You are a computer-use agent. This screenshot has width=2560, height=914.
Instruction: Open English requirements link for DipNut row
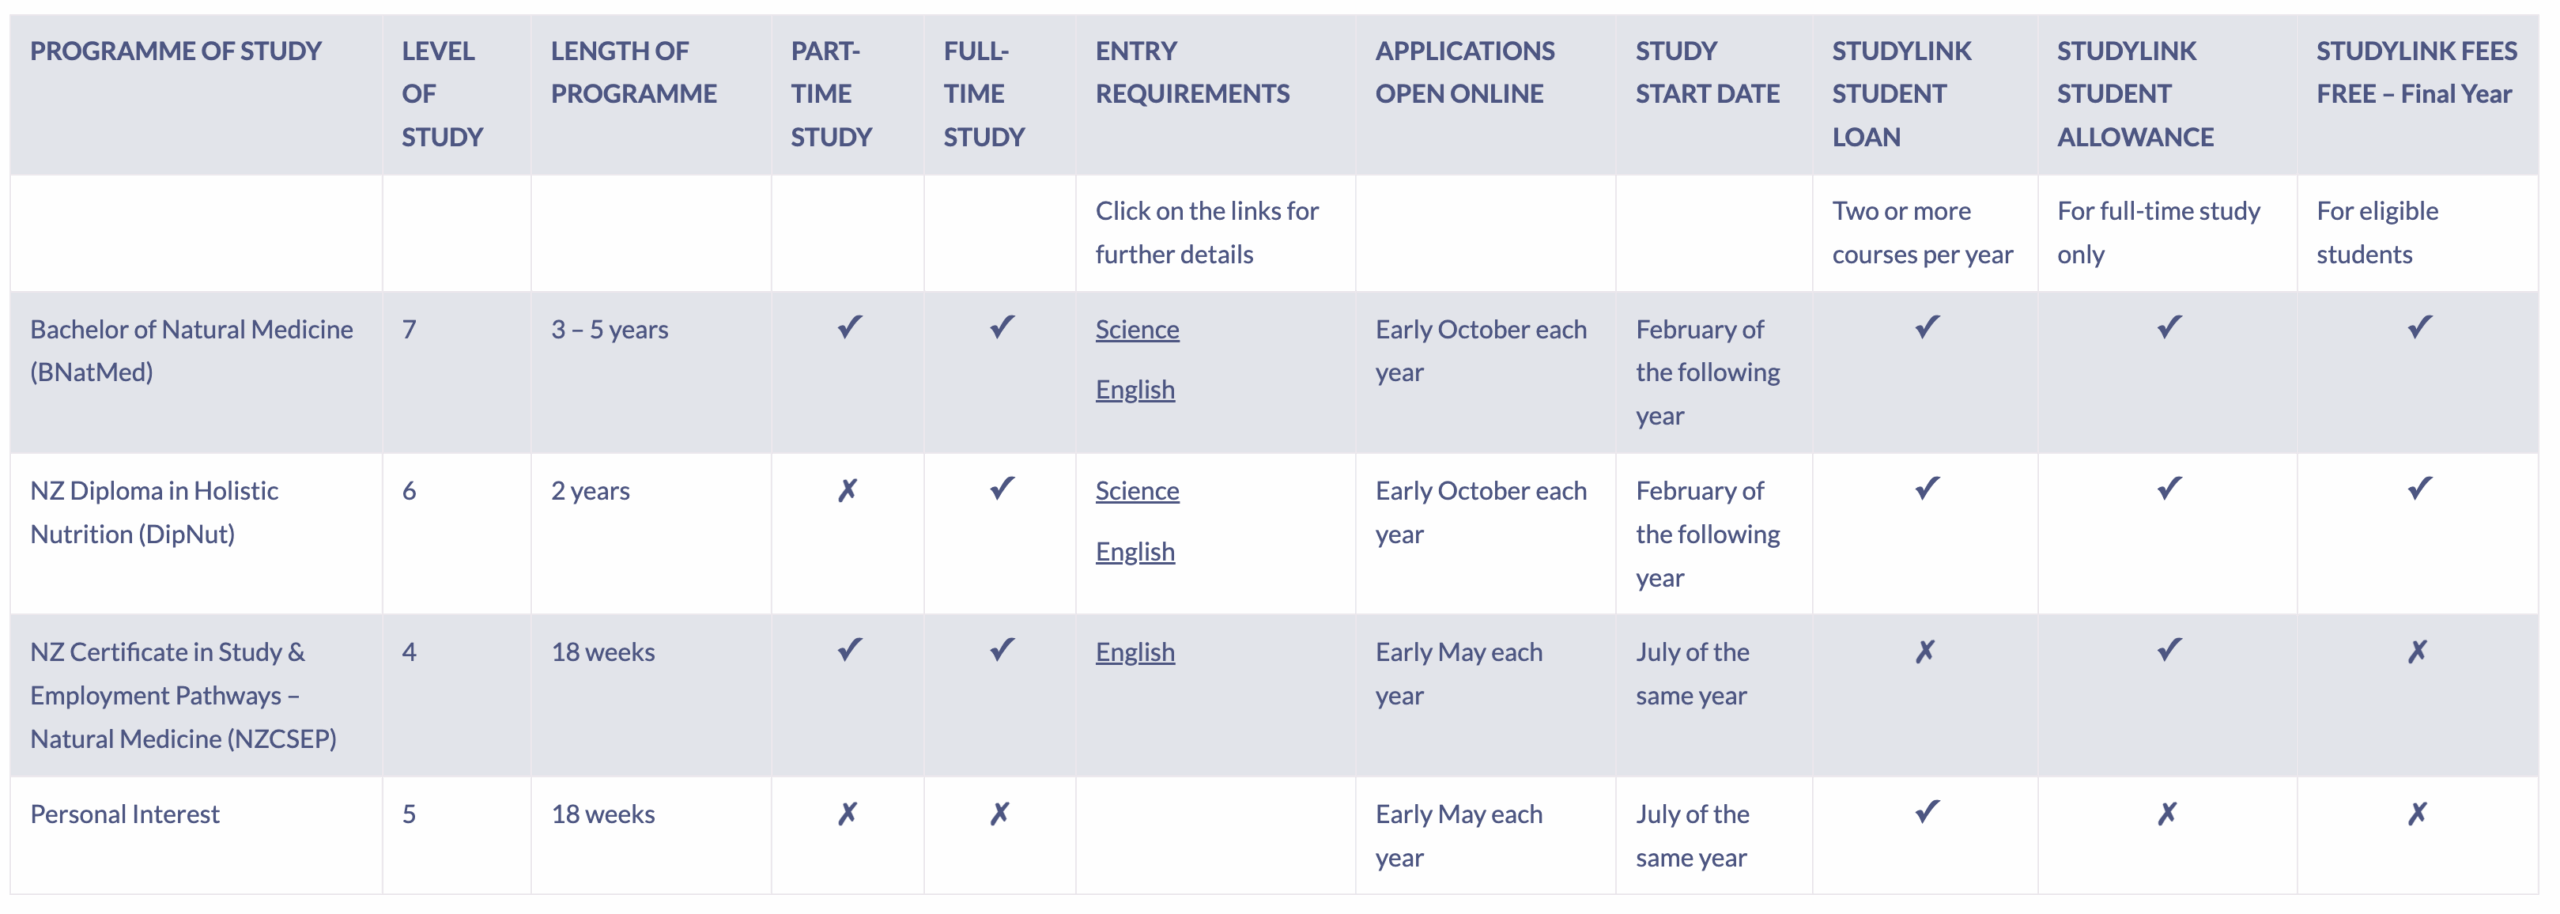pos(1135,551)
